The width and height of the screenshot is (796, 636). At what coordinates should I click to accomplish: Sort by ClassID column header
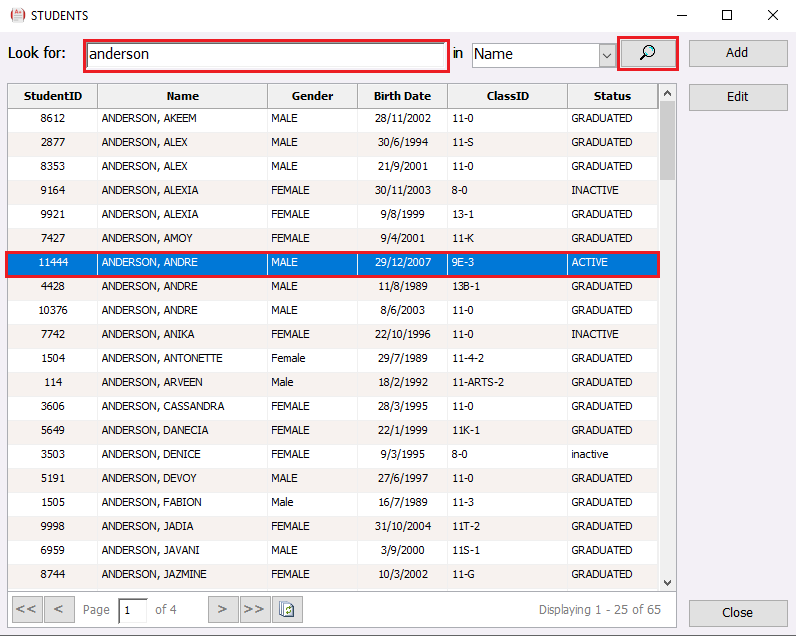click(508, 96)
